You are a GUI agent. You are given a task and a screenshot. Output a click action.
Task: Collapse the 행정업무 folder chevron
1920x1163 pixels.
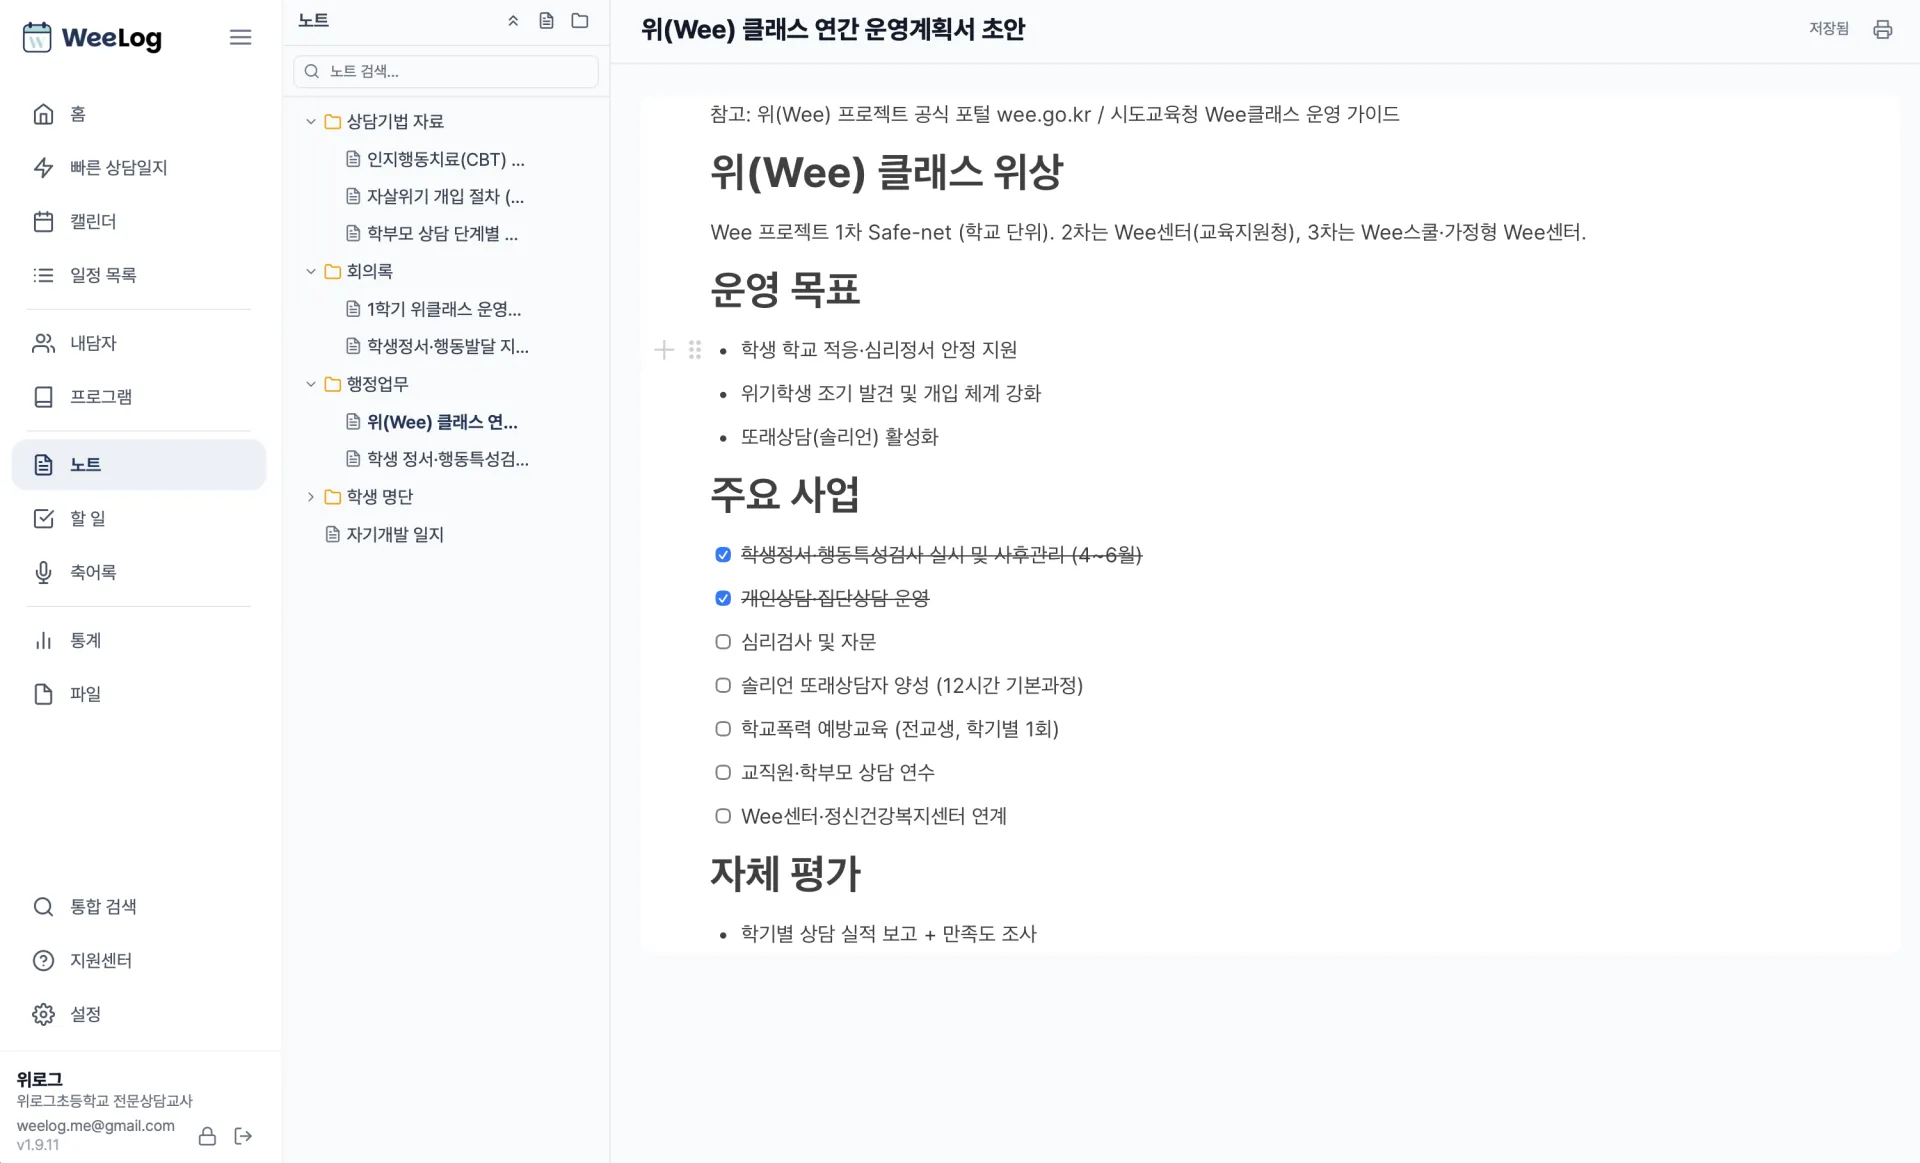click(311, 384)
